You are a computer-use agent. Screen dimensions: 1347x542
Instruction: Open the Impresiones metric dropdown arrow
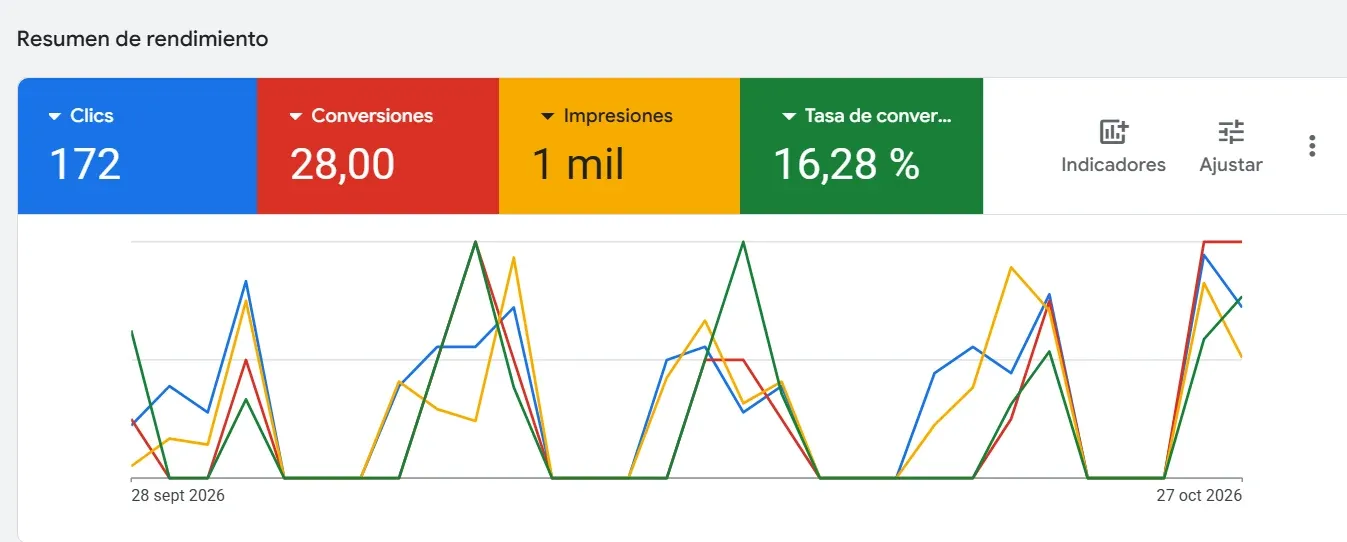(548, 116)
